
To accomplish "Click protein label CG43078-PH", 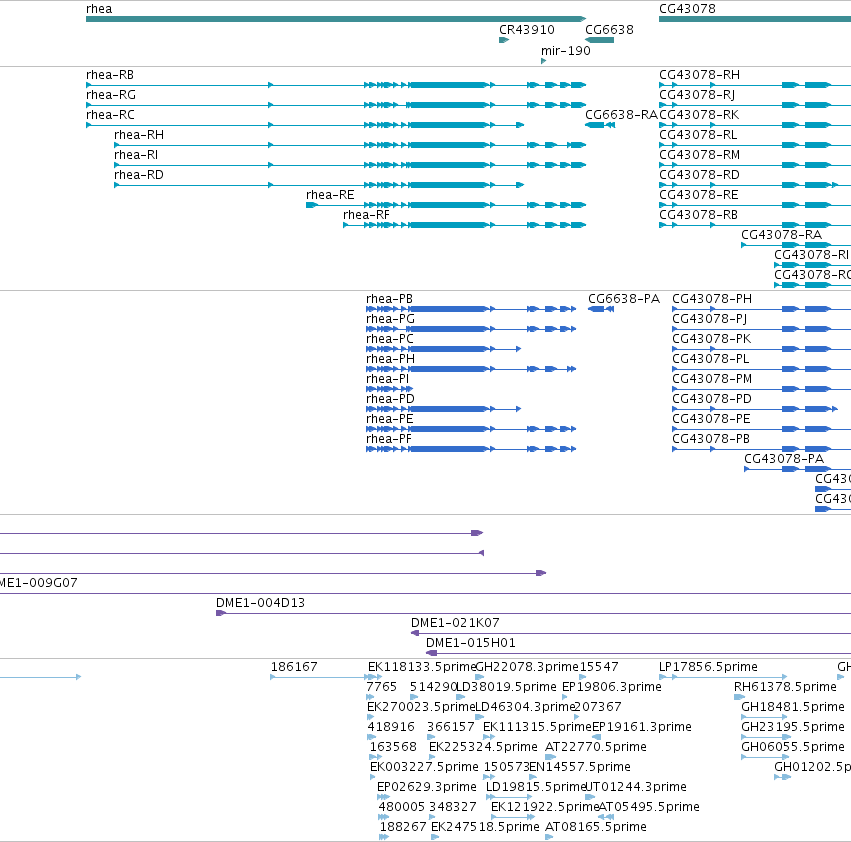I will [x=712, y=299].
